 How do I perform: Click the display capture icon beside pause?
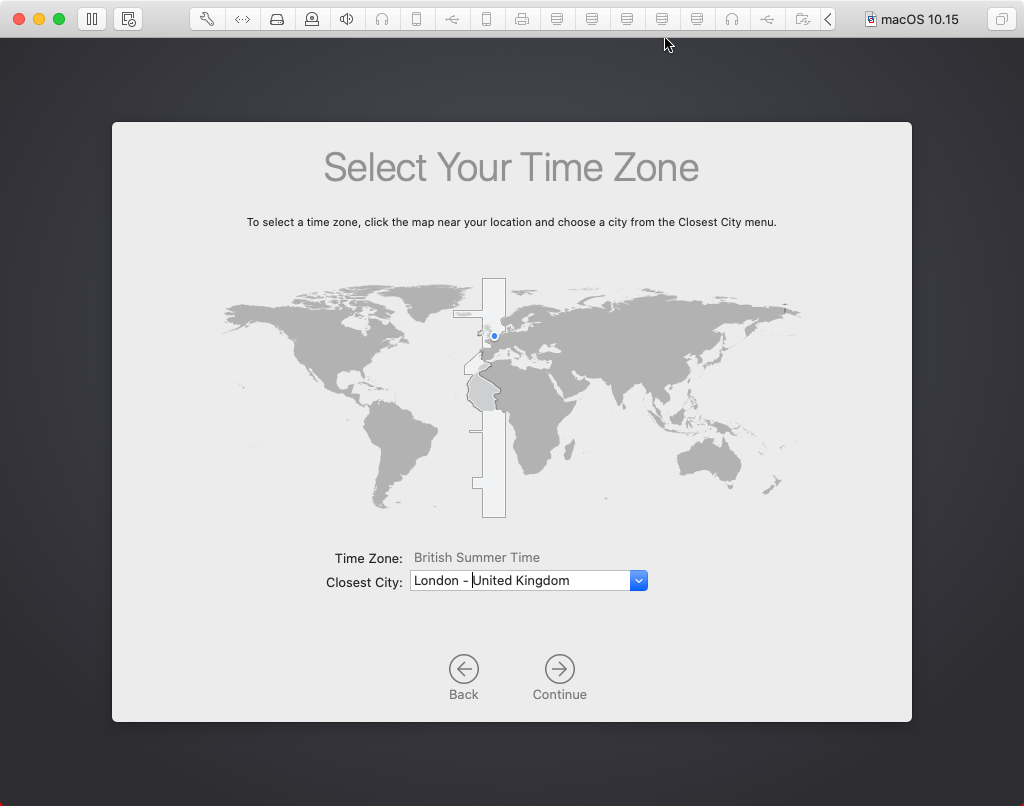128,18
